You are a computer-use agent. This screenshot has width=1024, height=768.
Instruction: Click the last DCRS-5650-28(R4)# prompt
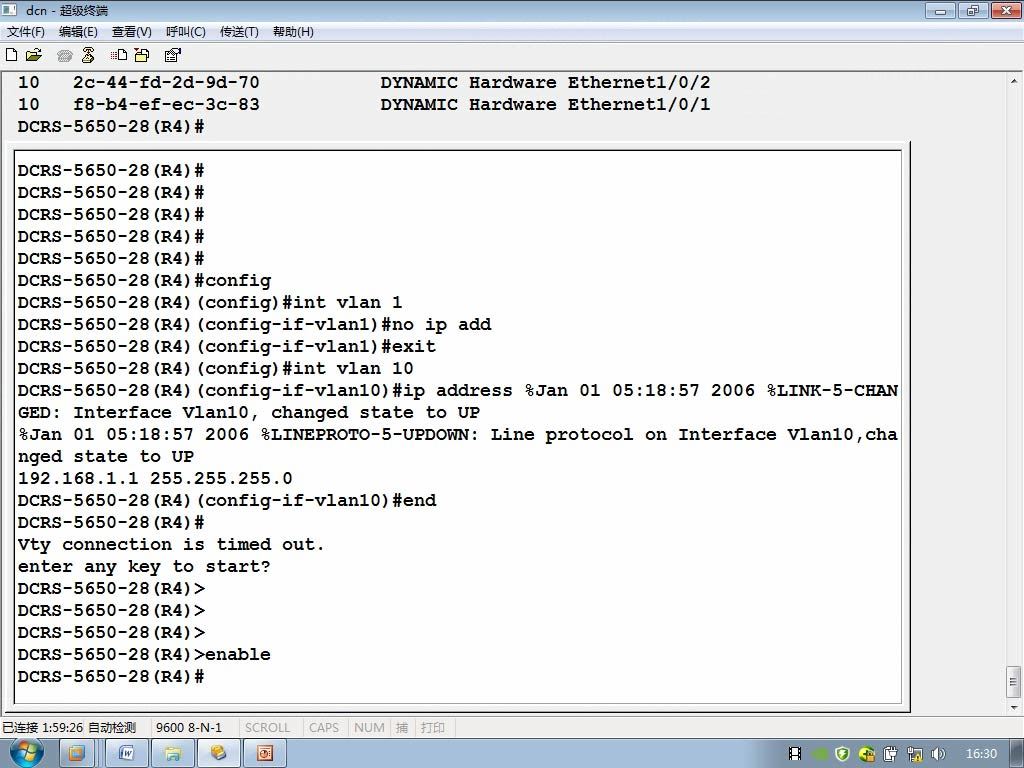coord(111,677)
